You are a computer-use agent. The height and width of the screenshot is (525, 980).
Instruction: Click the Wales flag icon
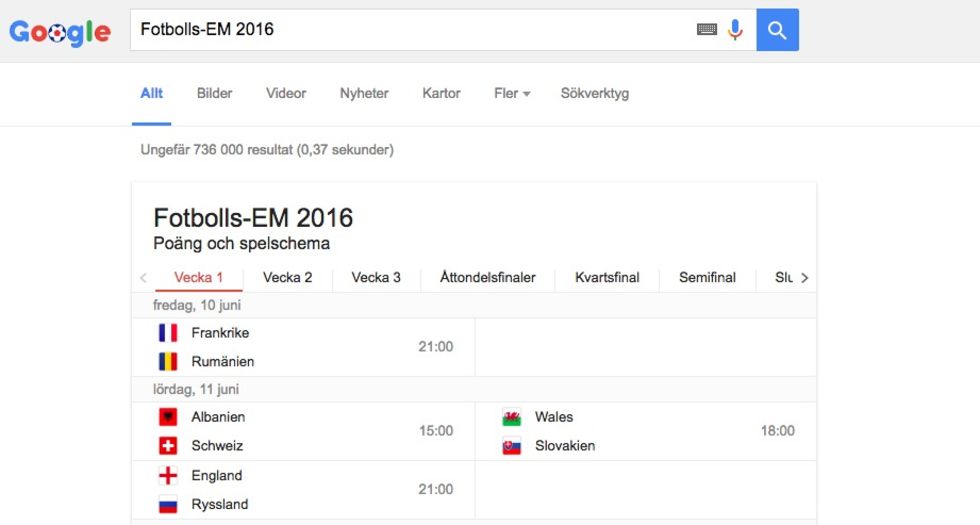pos(511,417)
